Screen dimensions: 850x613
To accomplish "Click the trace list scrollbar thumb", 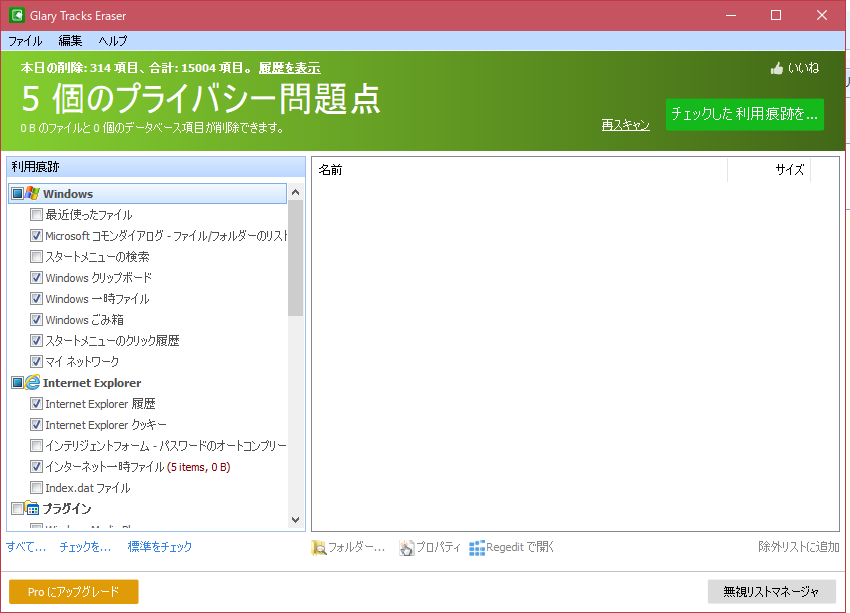I will [295, 257].
